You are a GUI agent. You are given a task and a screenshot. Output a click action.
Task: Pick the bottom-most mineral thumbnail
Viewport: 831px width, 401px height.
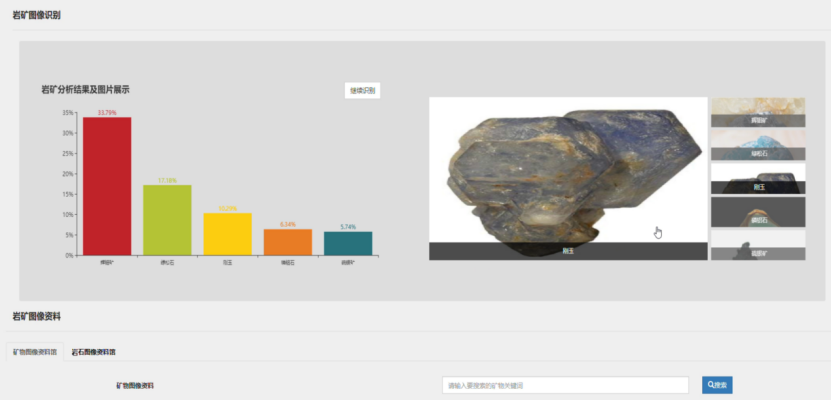(757, 245)
